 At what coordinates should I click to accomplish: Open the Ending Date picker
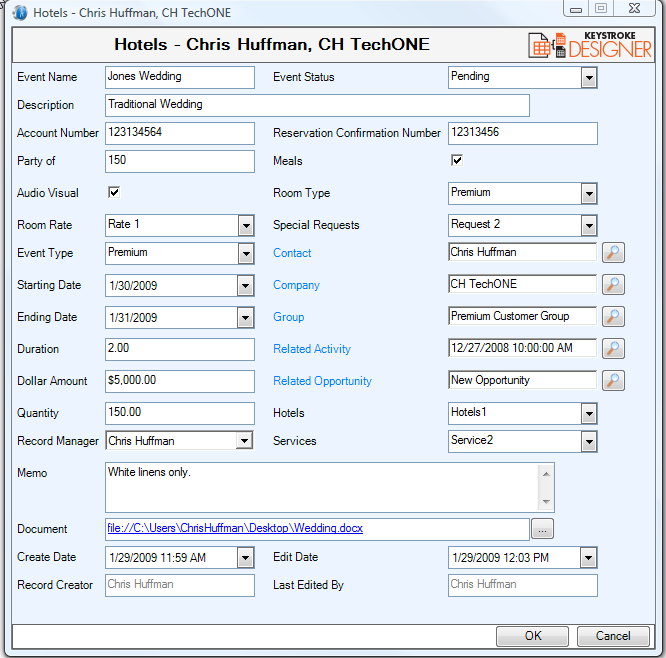coord(246,318)
